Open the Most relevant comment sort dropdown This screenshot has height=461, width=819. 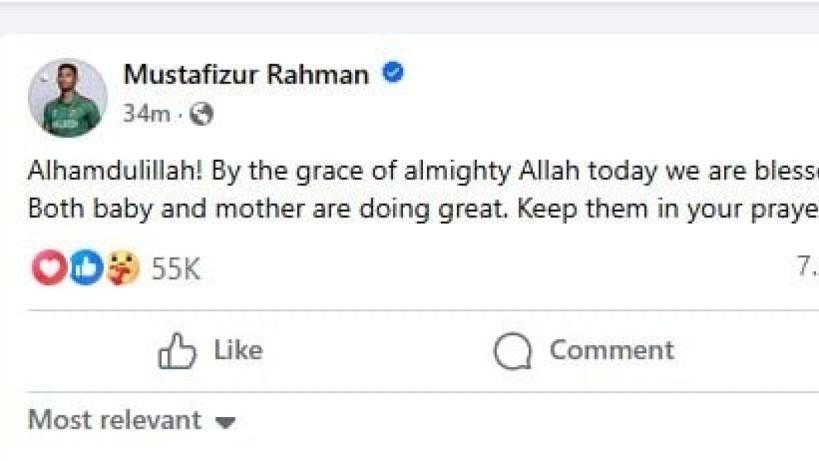114,420
